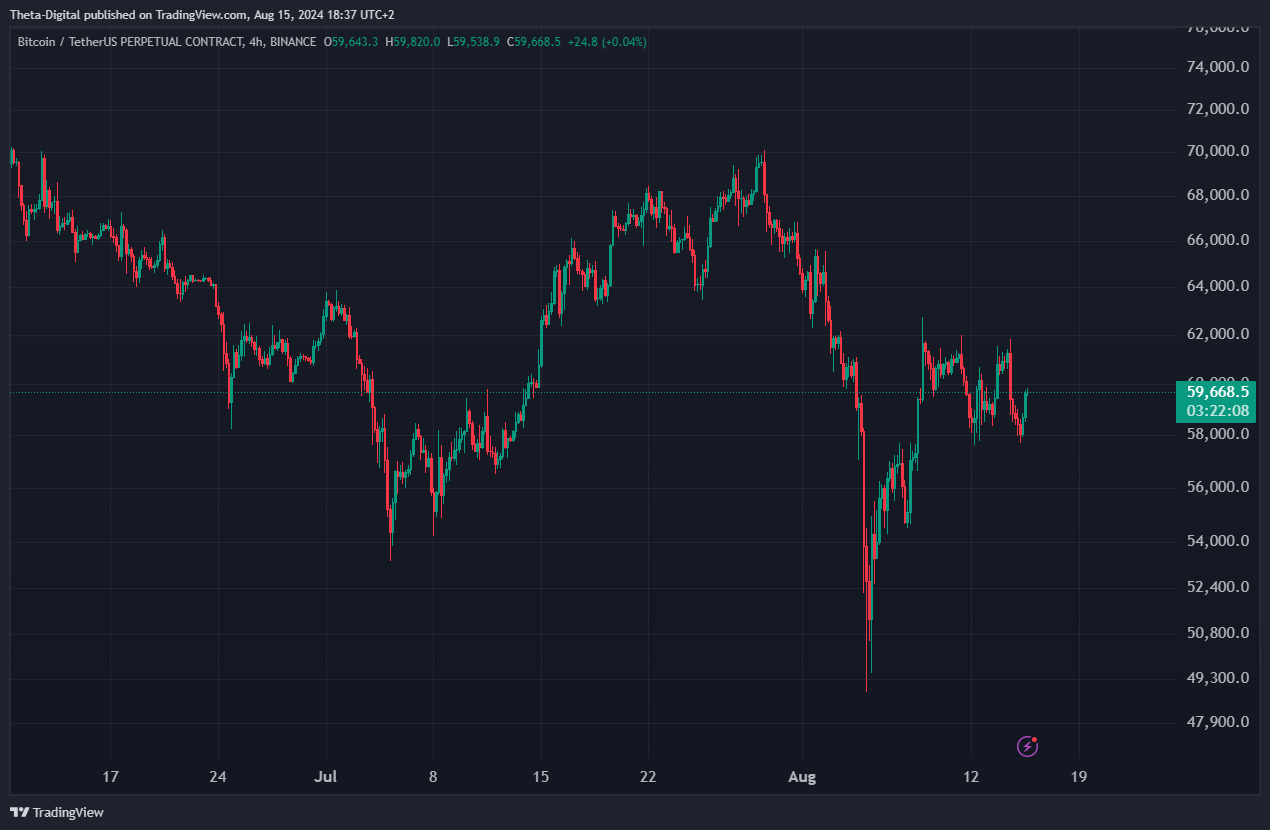Image resolution: width=1270 pixels, height=830 pixels.
Task: Click the date label 15 on time axis
Action: [x=540, y=776]
